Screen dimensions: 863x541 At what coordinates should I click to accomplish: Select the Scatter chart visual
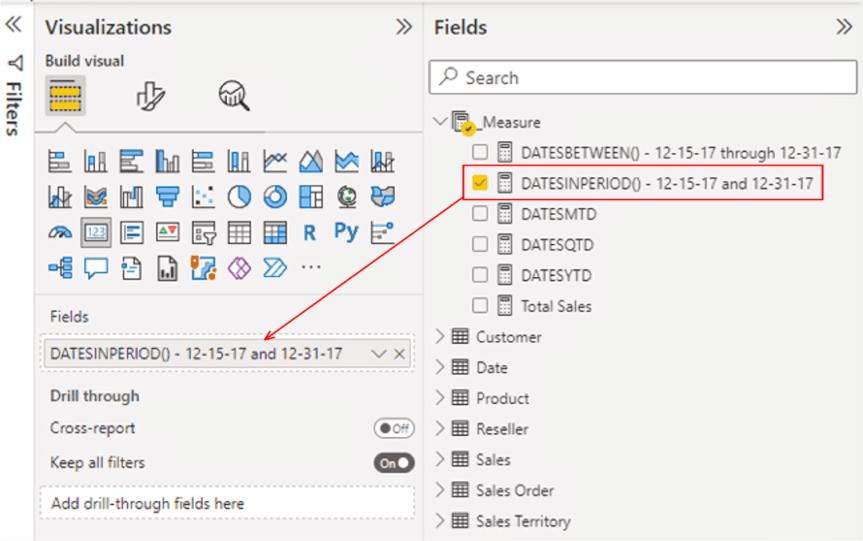[x=203, y=197]
